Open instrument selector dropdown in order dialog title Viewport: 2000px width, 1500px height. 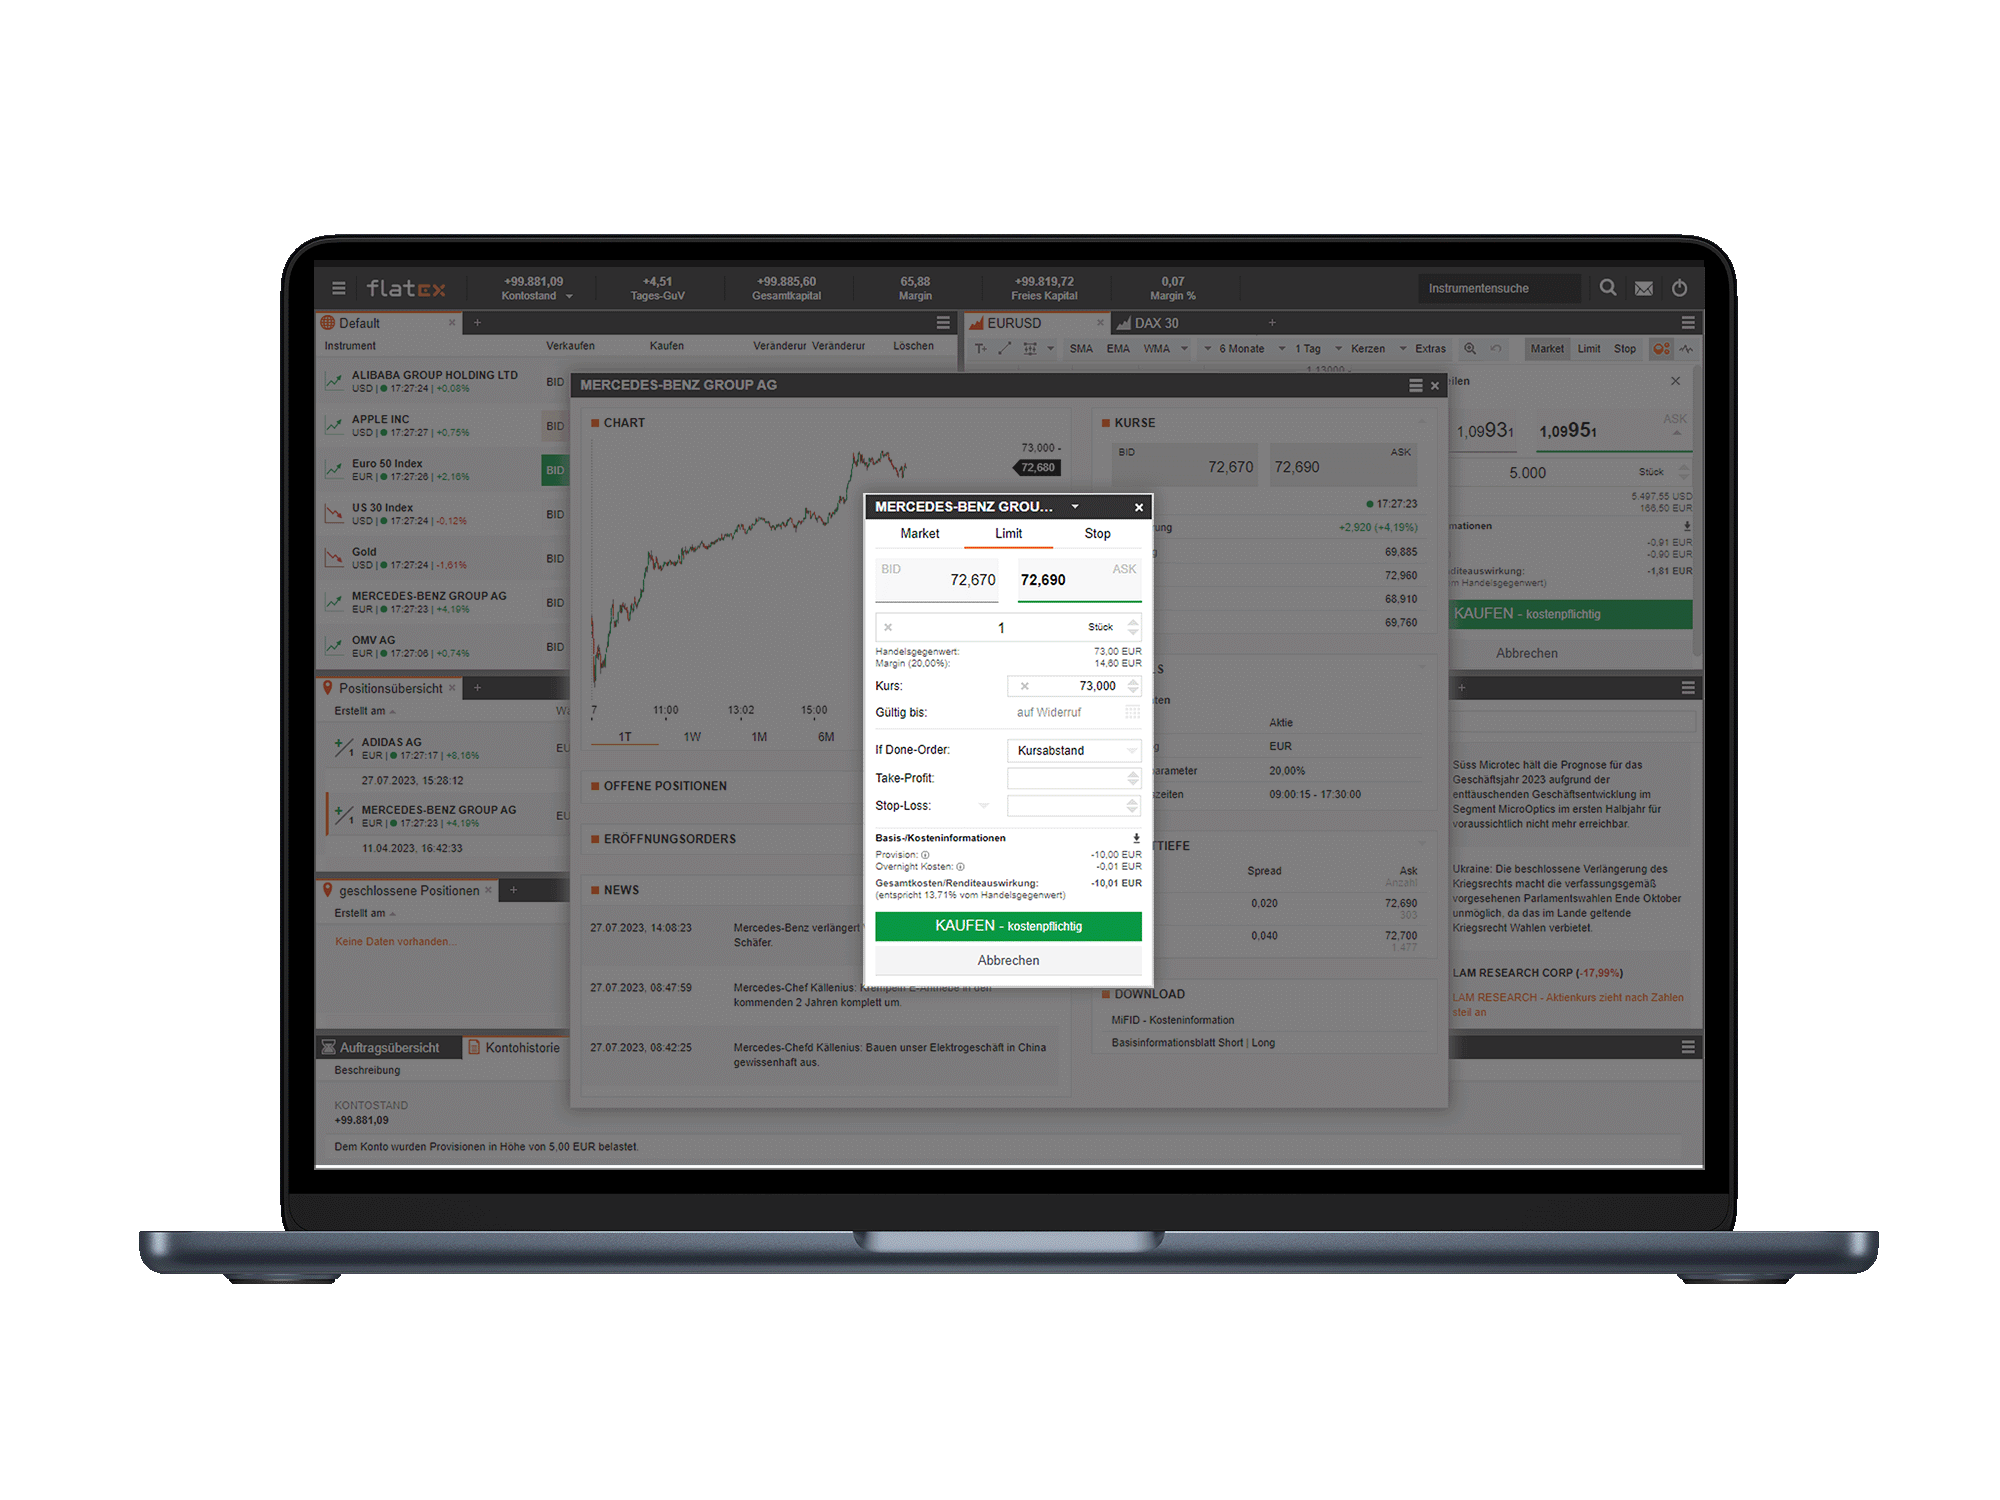1075,507
